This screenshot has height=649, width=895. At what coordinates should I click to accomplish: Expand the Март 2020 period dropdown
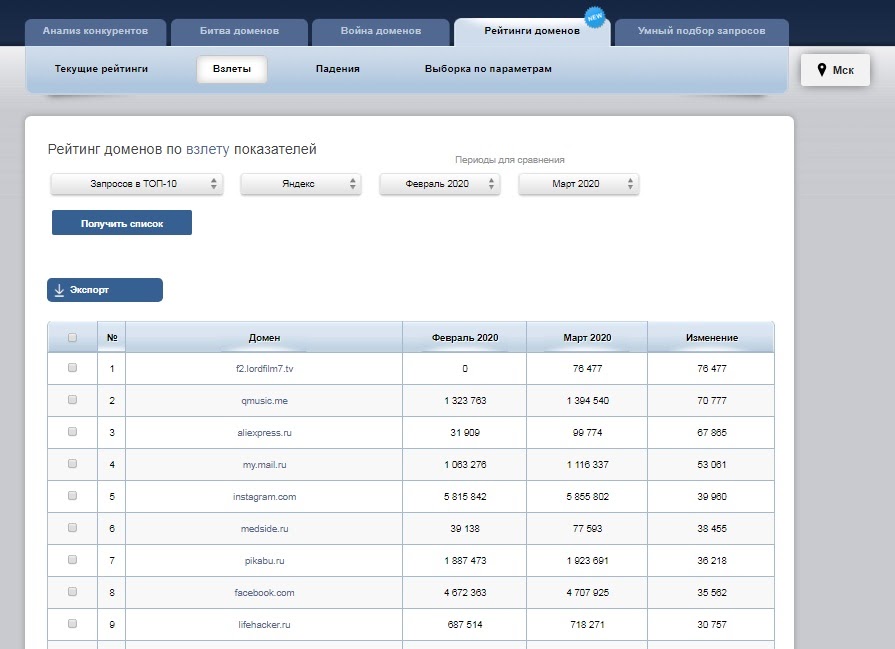(578, 184)
